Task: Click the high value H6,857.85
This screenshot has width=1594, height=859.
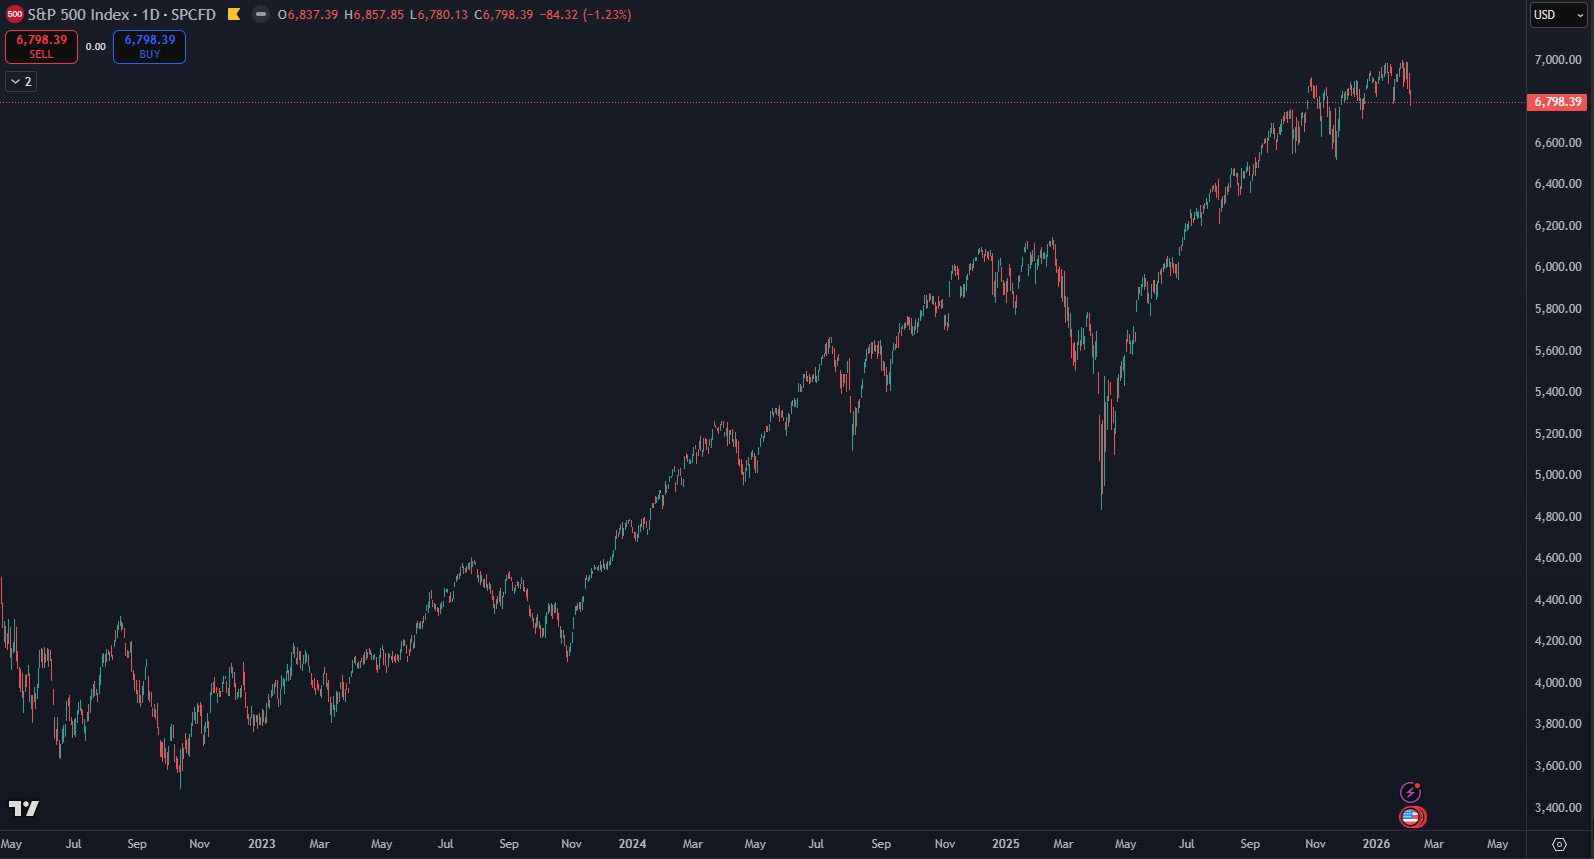Action: (374, 15)
